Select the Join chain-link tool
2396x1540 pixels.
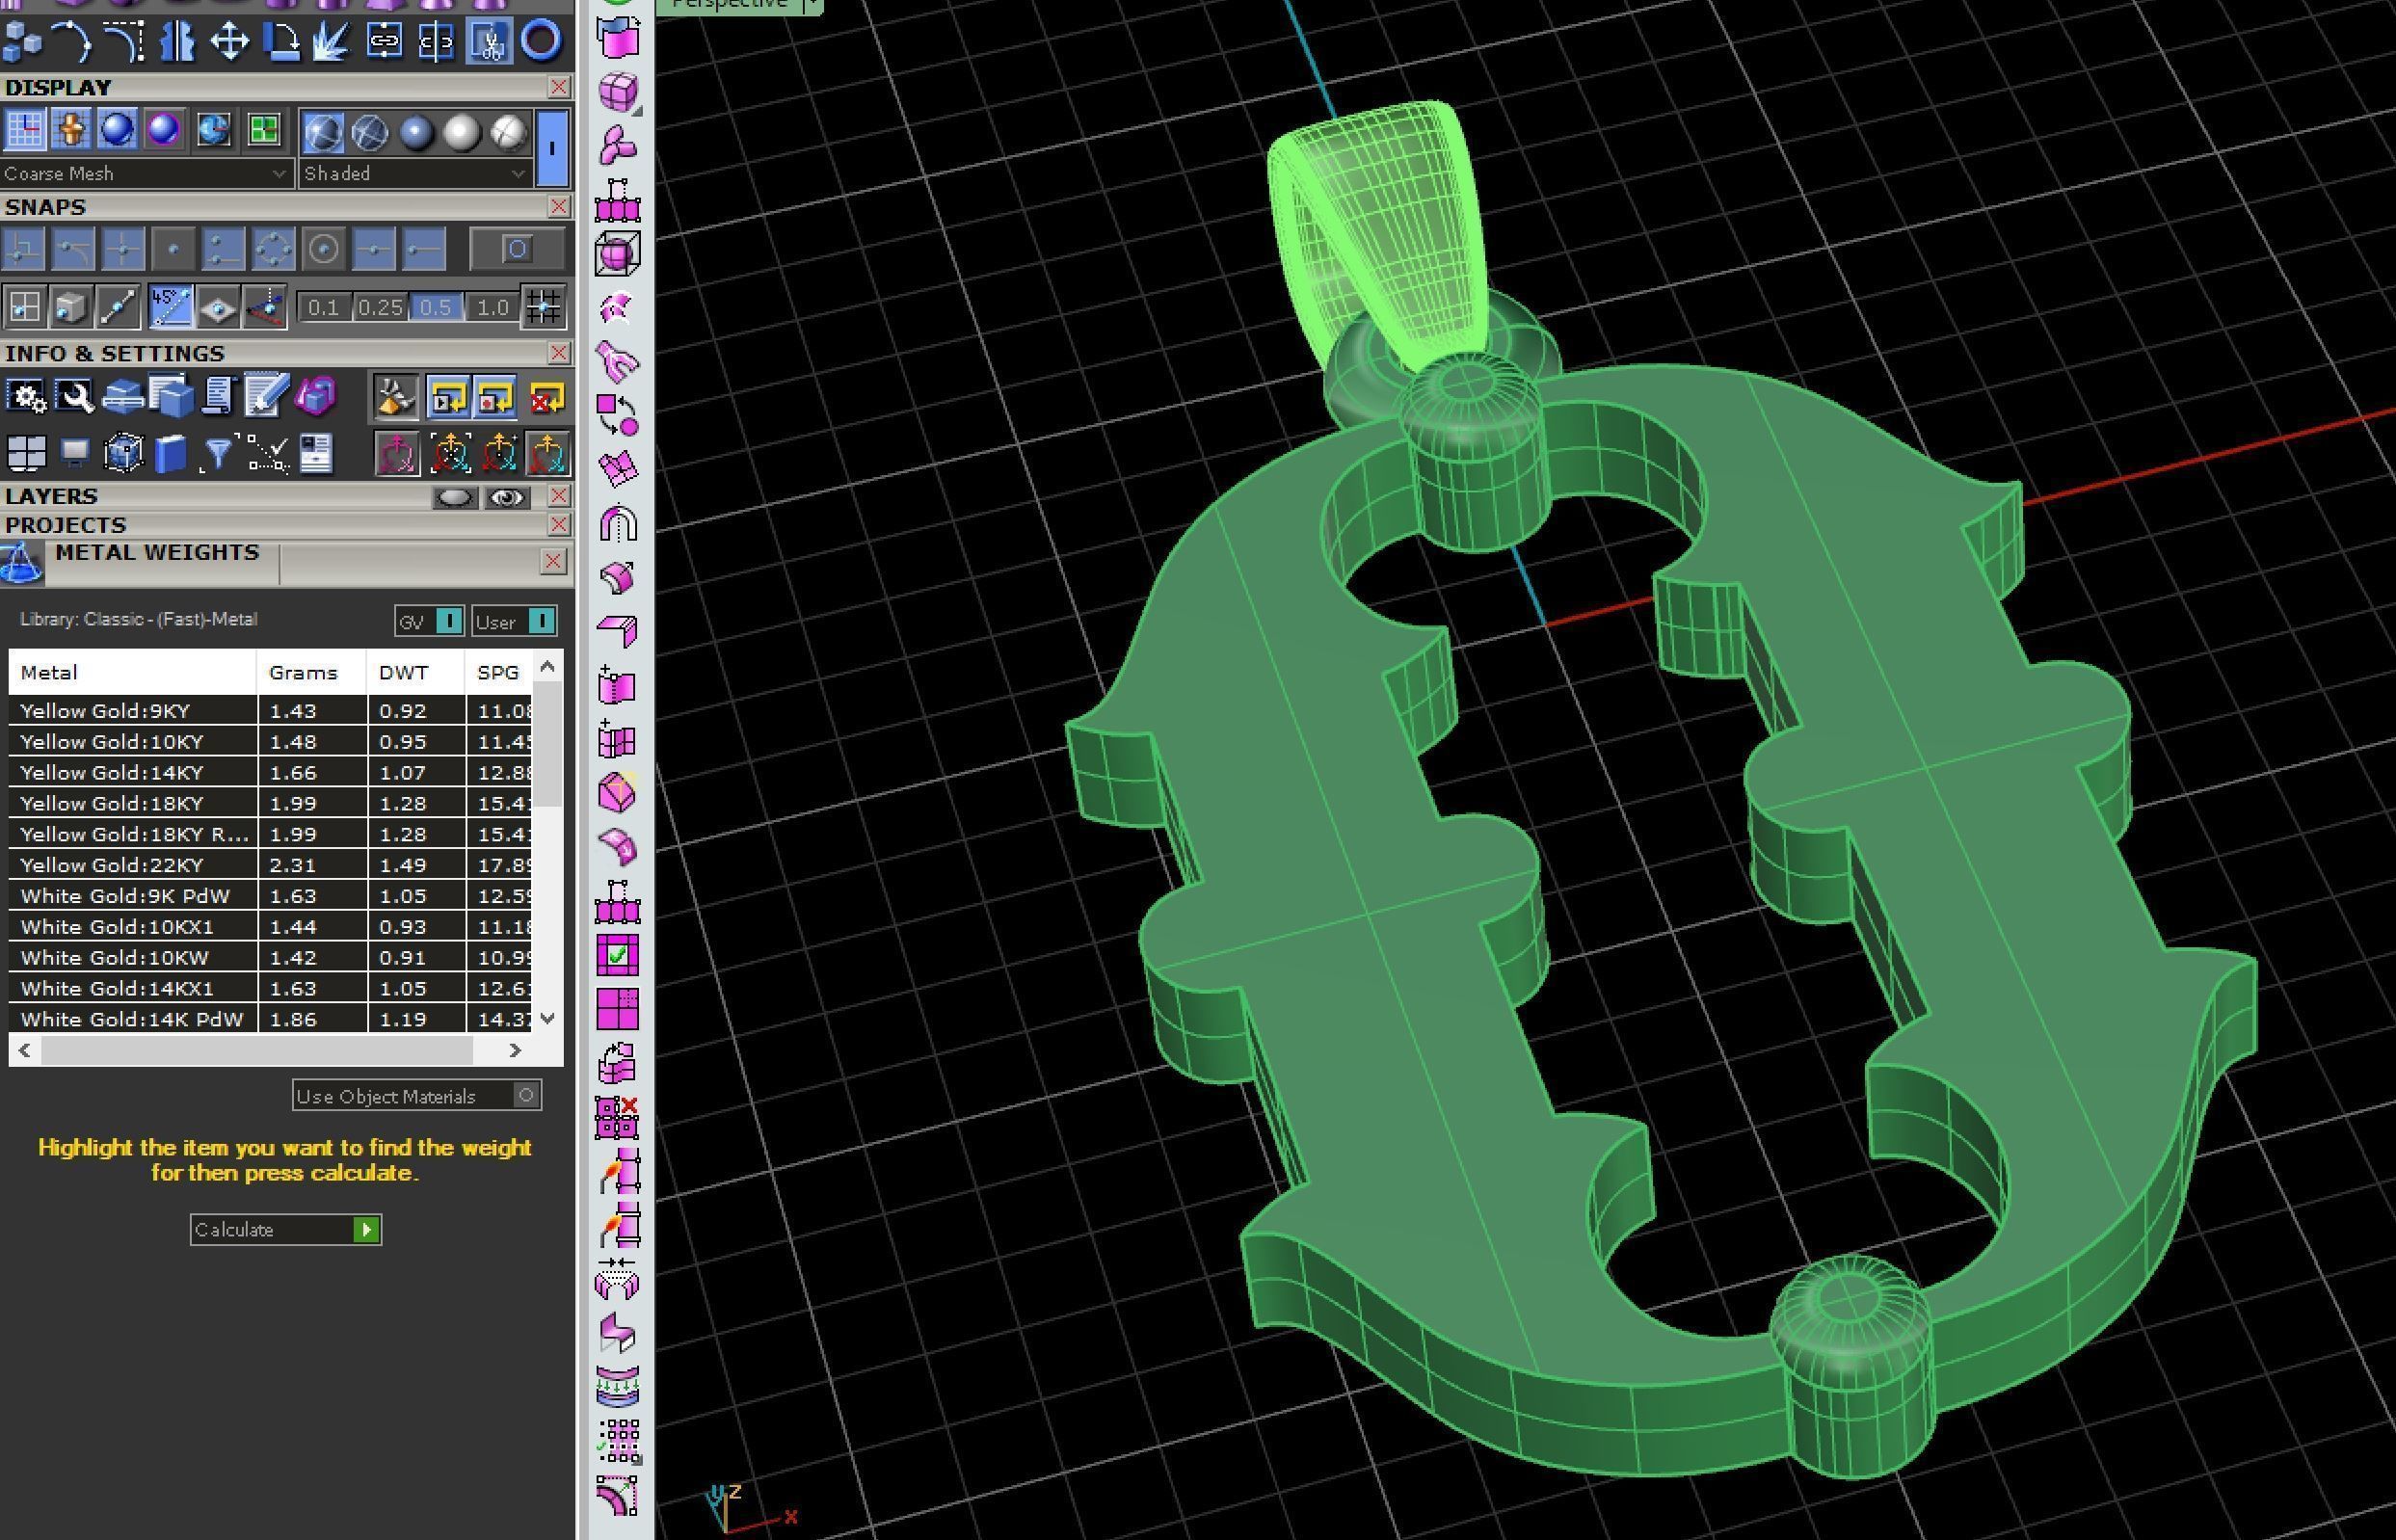coord(384,41)
